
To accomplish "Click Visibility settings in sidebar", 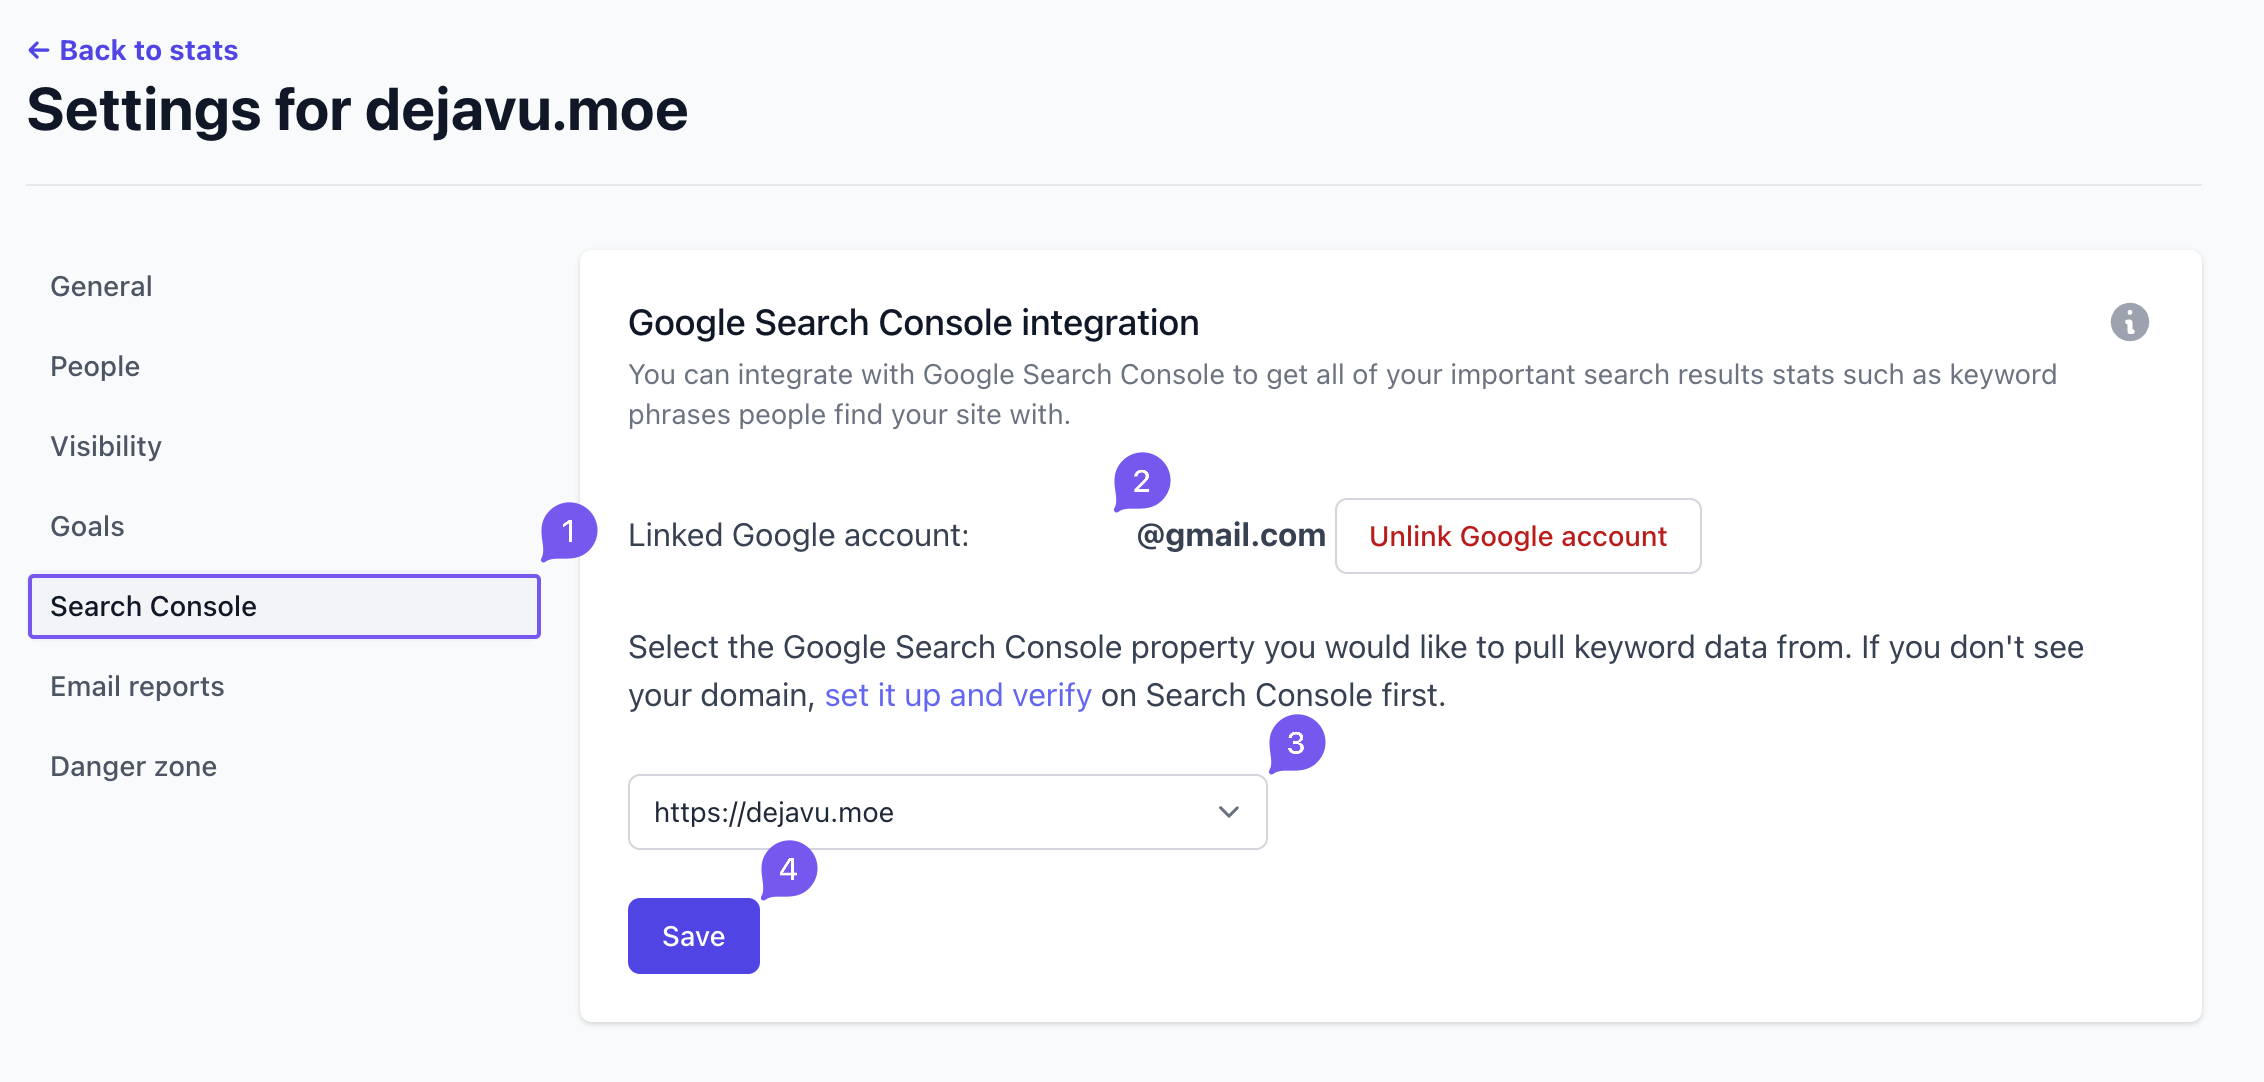I will point(104,445).
